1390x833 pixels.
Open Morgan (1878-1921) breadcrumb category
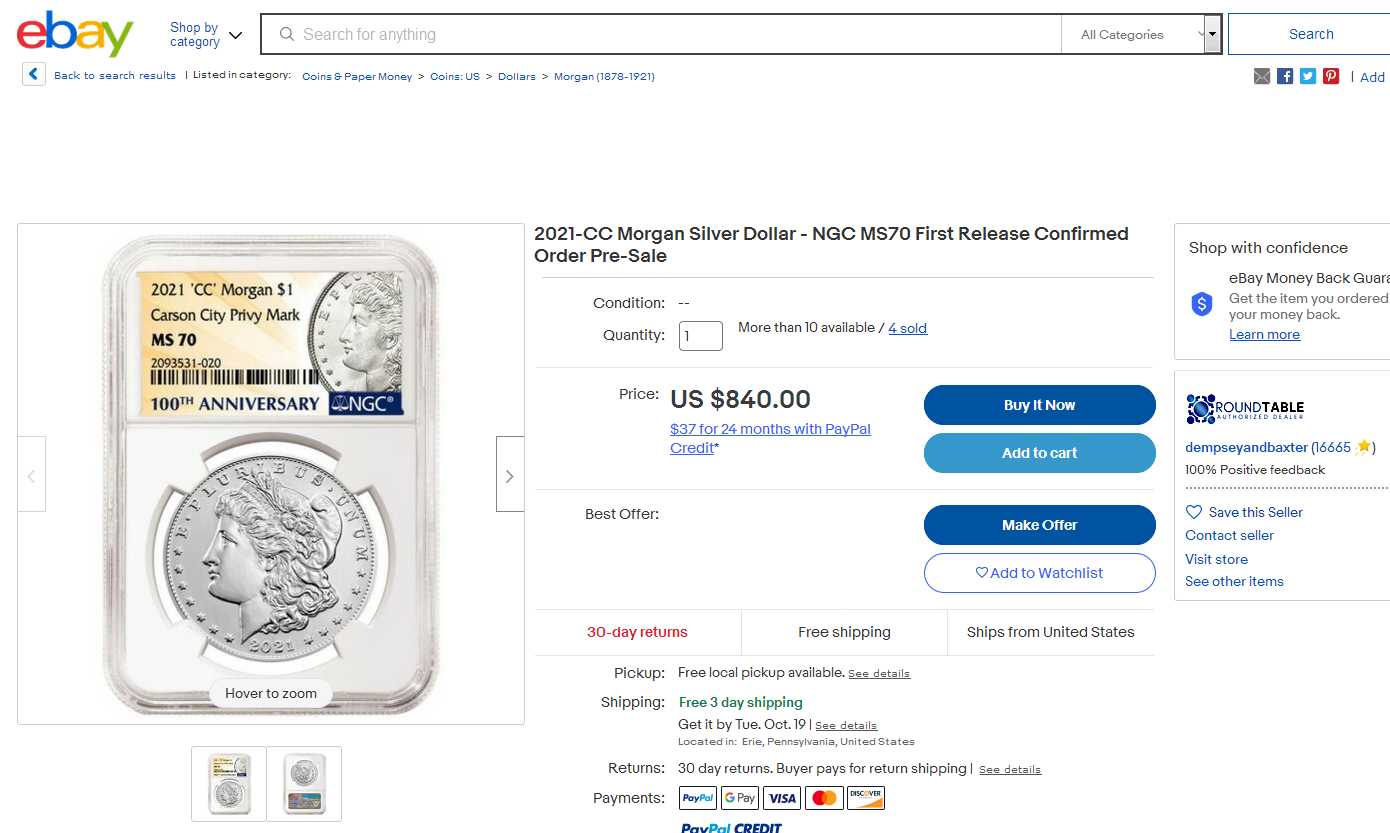click(604, 77)
